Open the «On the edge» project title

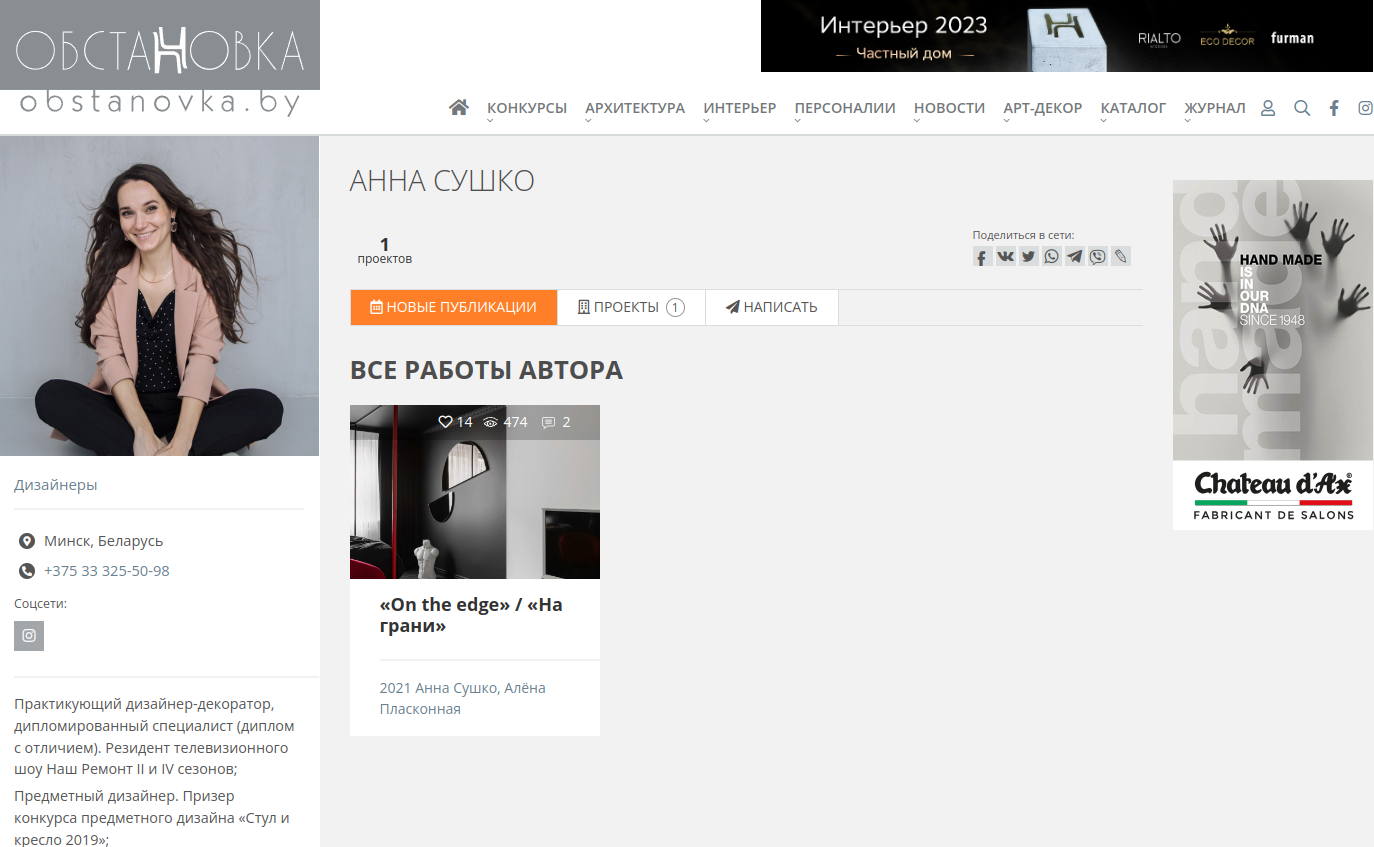coord(471,615)
